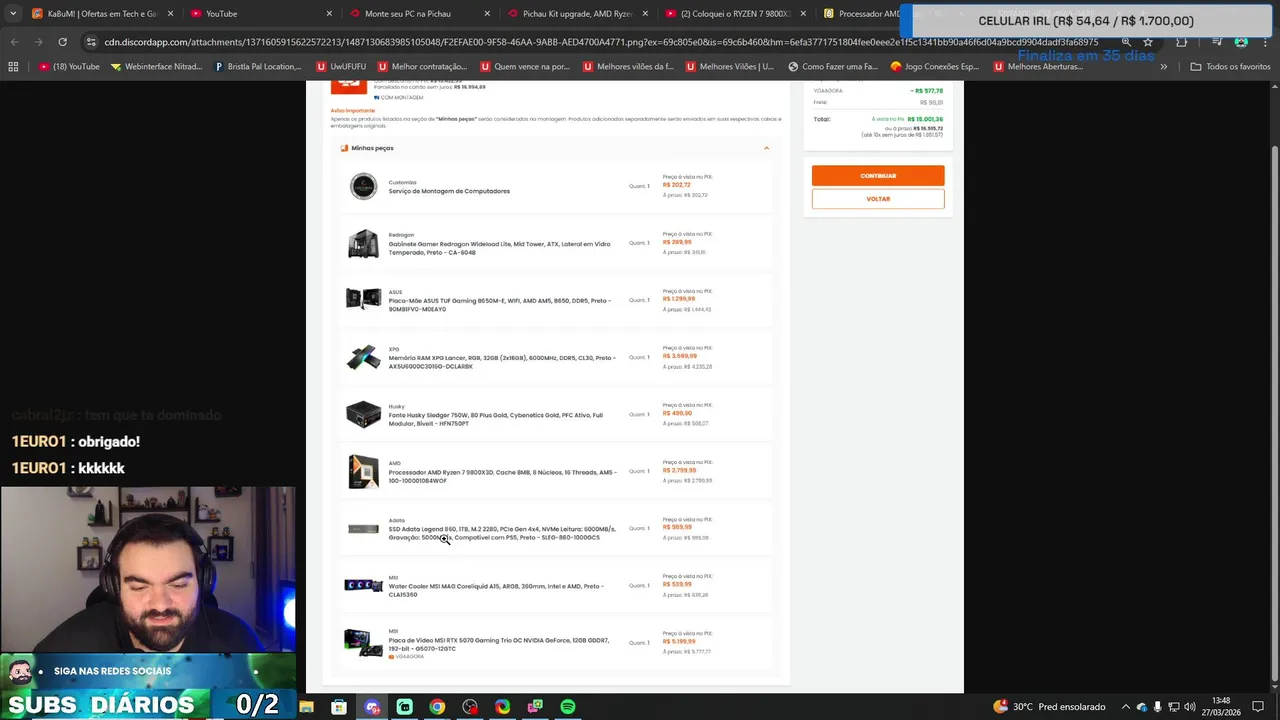Click the microphone icon in the system tray
The image size is (1280, 720).
point(1158,707)
